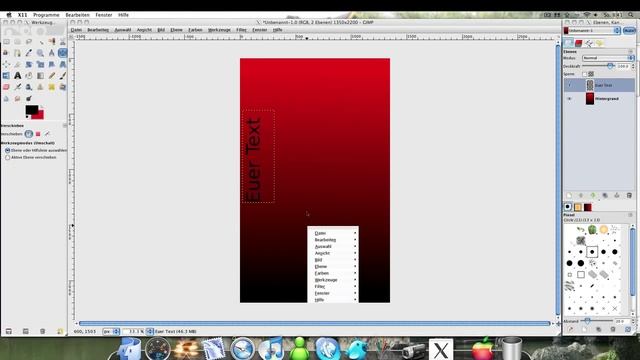The height and width of the screenshot is (360, 640).
Task: Select the Paths tool
Action: tap(17, 53)
